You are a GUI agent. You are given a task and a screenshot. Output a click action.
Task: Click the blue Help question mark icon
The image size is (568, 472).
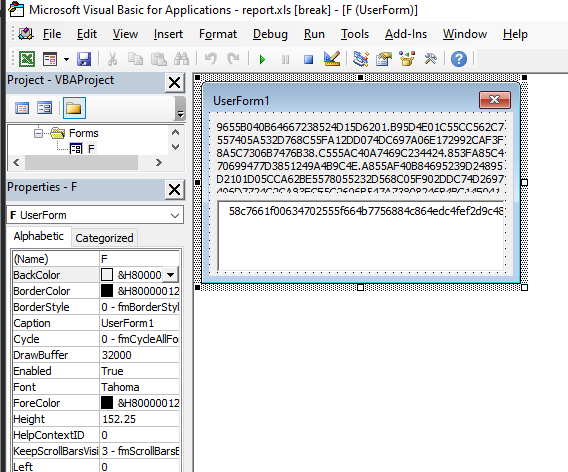click(x=459, y=59)
